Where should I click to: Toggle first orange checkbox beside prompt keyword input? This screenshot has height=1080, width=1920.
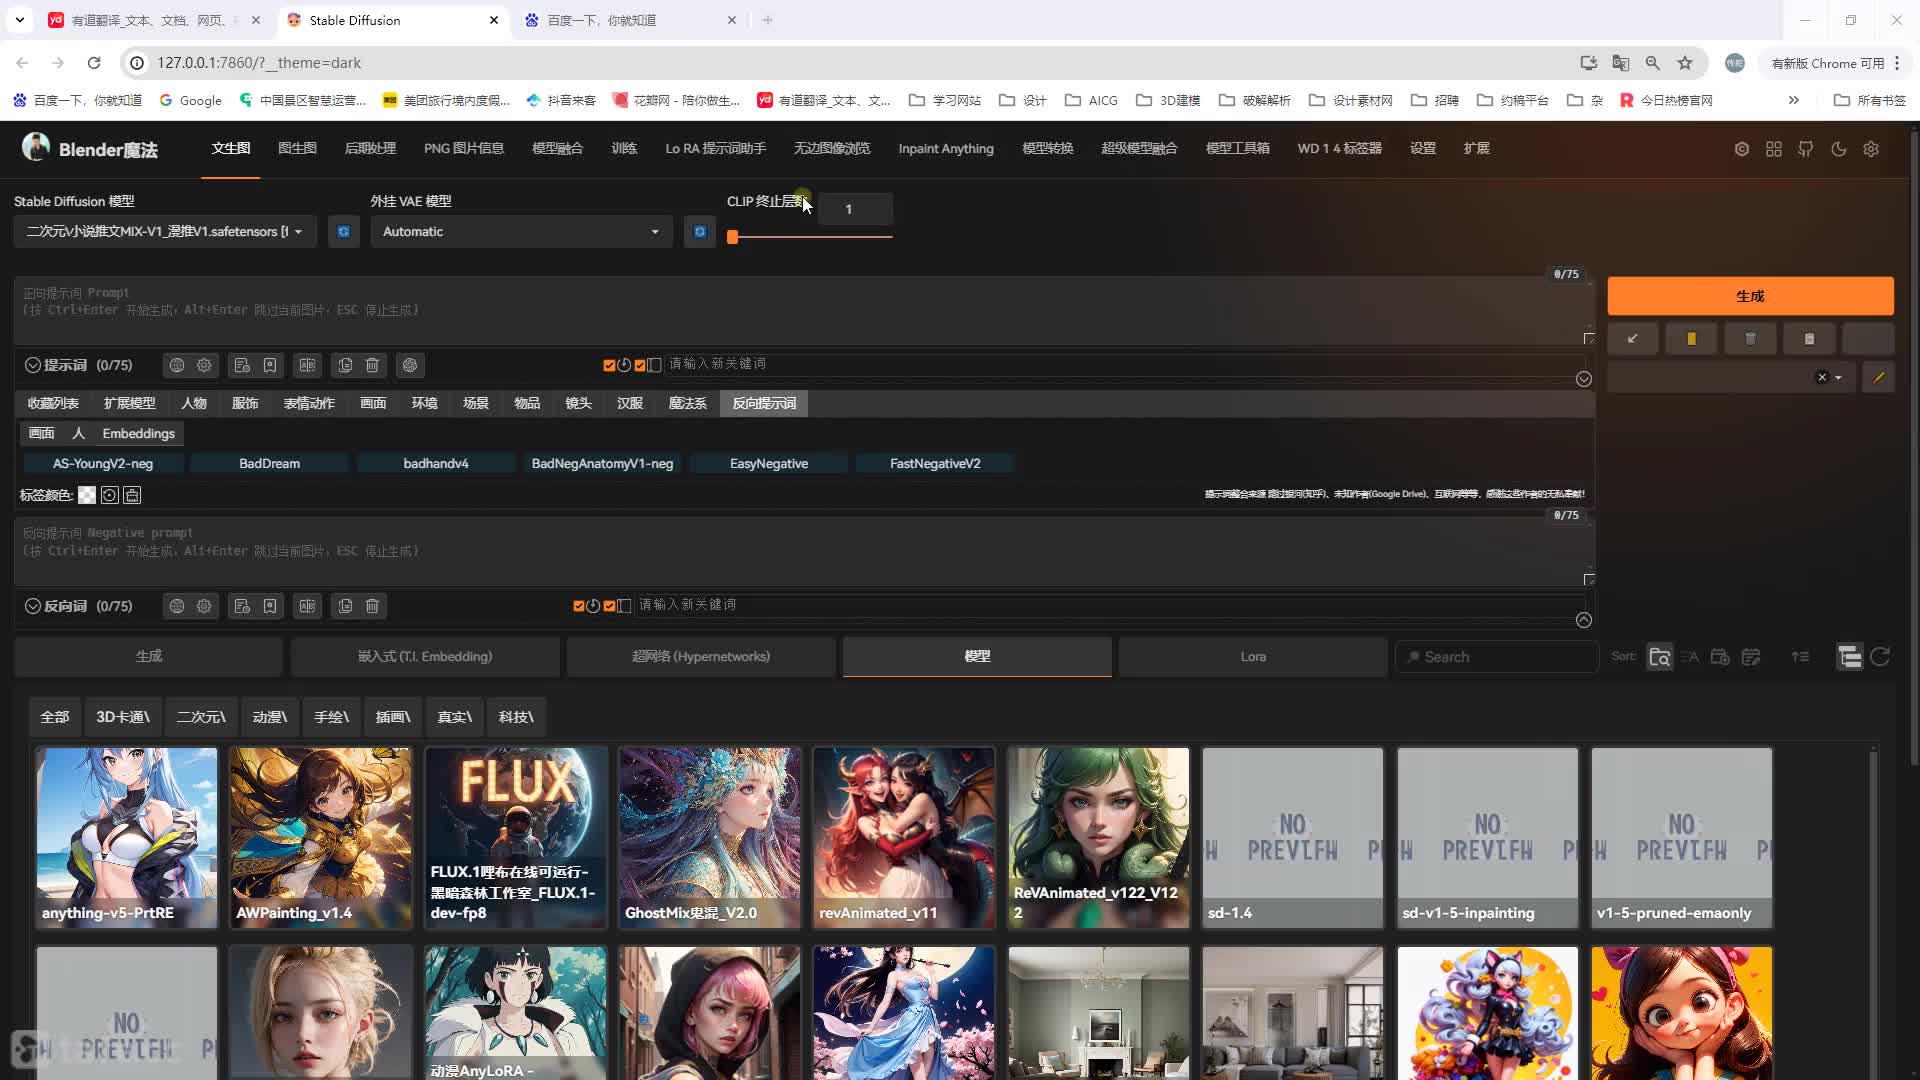[x=609, y=366]
